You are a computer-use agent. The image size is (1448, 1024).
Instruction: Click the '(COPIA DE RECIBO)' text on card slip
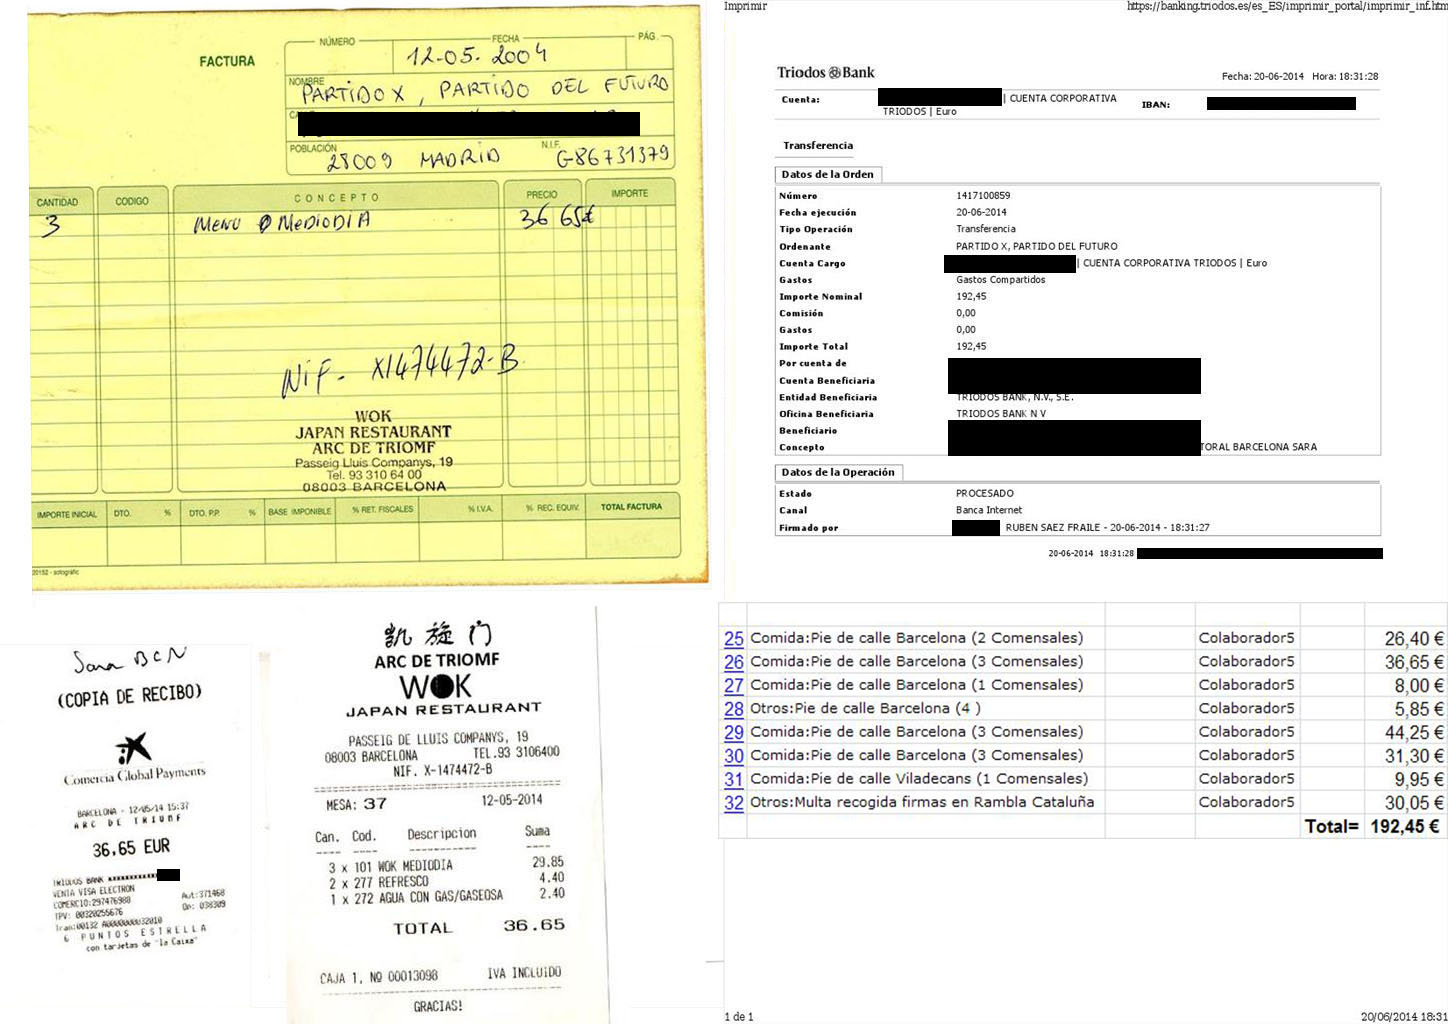[130, 695]
